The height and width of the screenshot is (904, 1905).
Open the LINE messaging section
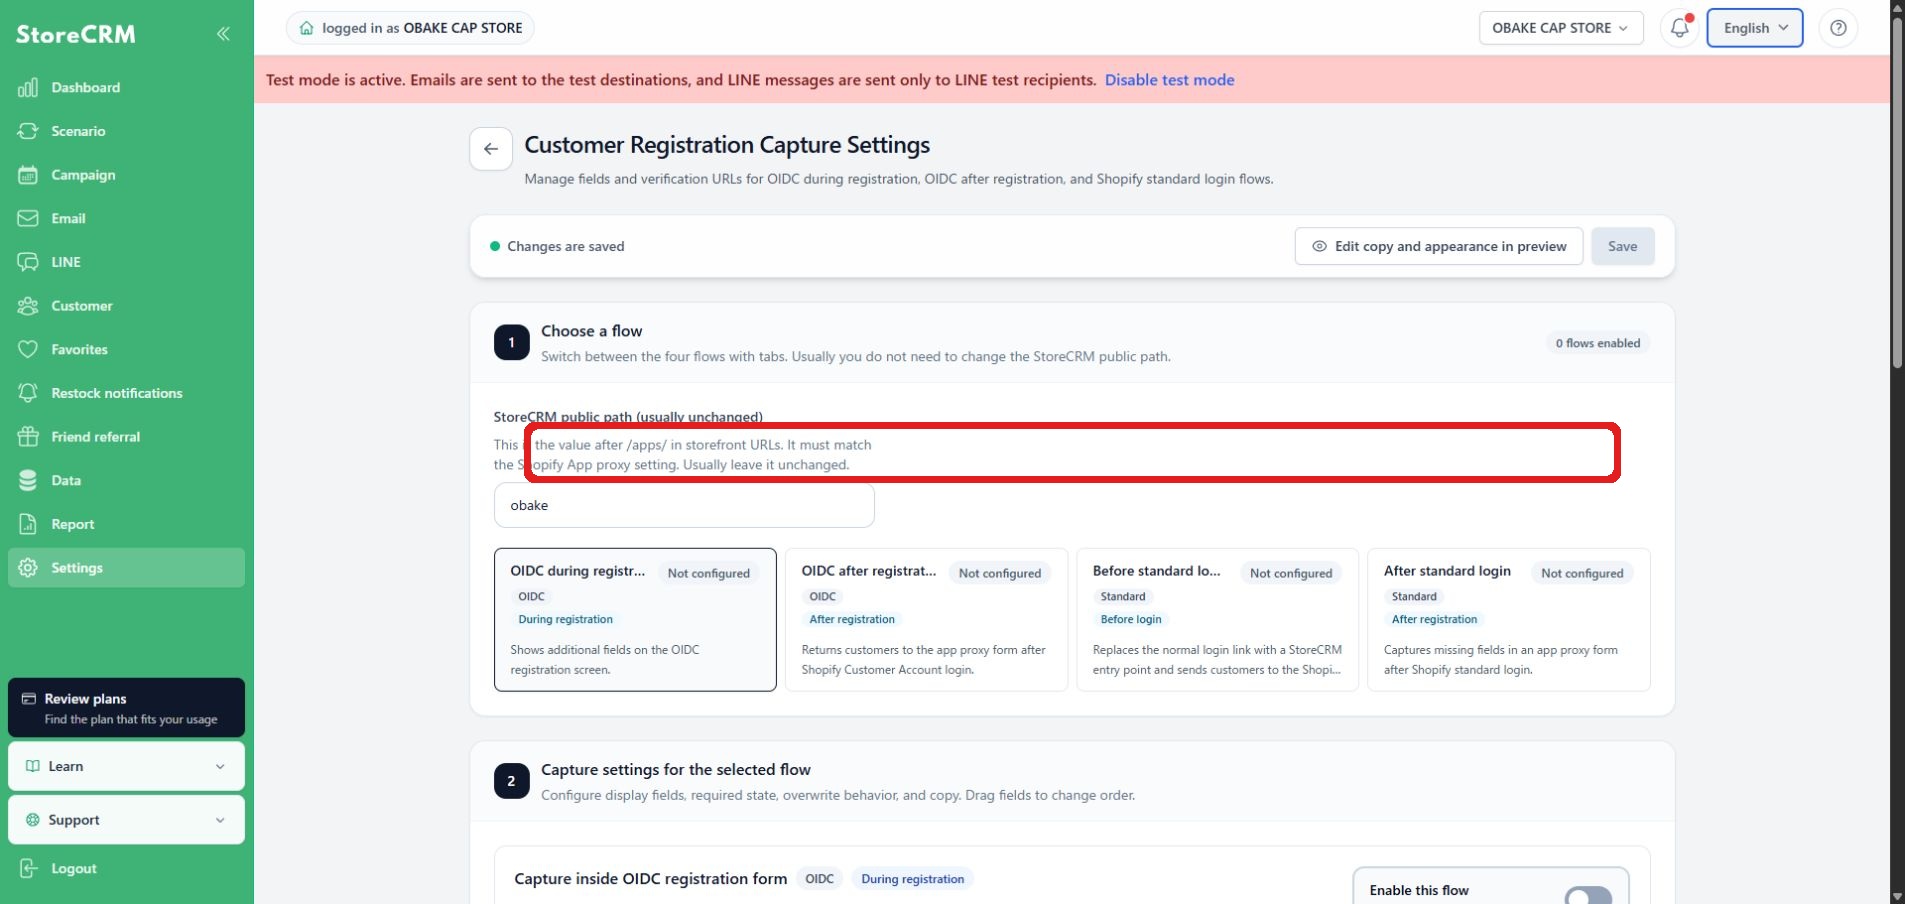pos(126,262)
